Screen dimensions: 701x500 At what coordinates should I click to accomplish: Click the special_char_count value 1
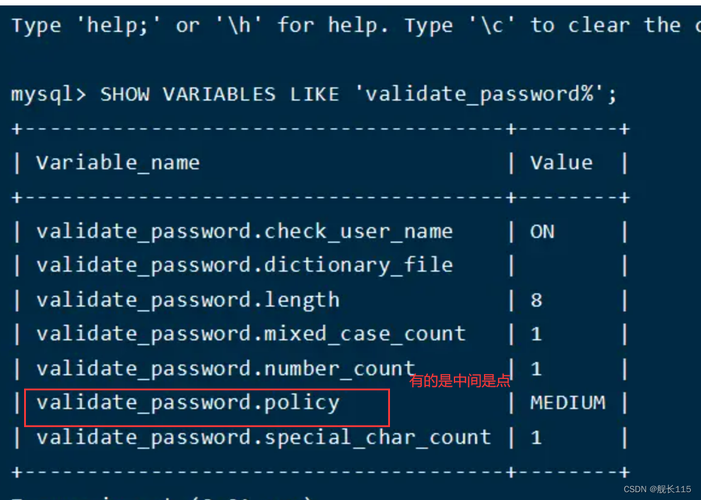pos(537,437)
